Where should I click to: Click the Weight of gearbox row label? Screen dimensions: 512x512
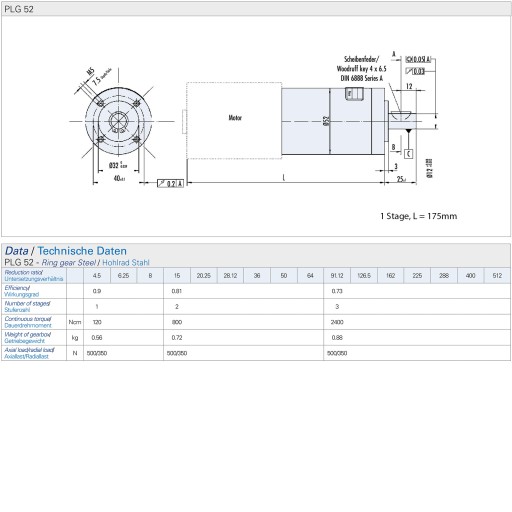28,337
